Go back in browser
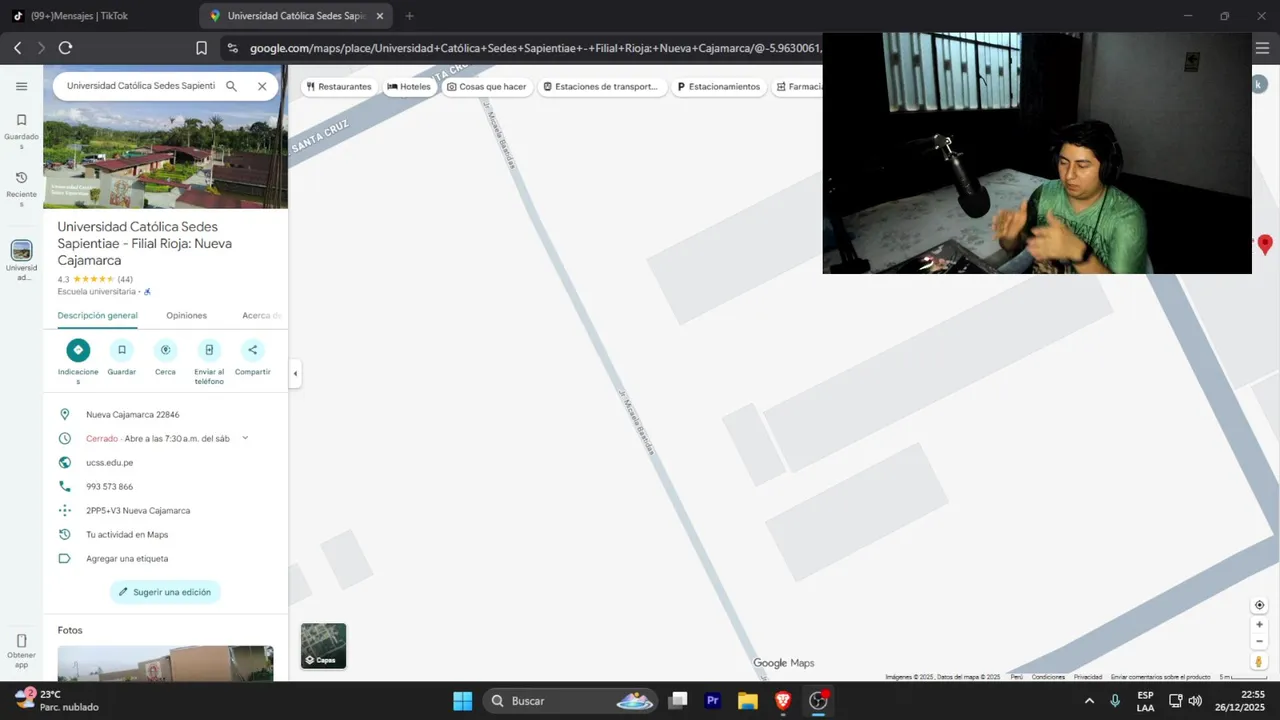Screen dimensions: 1280x720 pyautogui.click(x=17, y=48)
